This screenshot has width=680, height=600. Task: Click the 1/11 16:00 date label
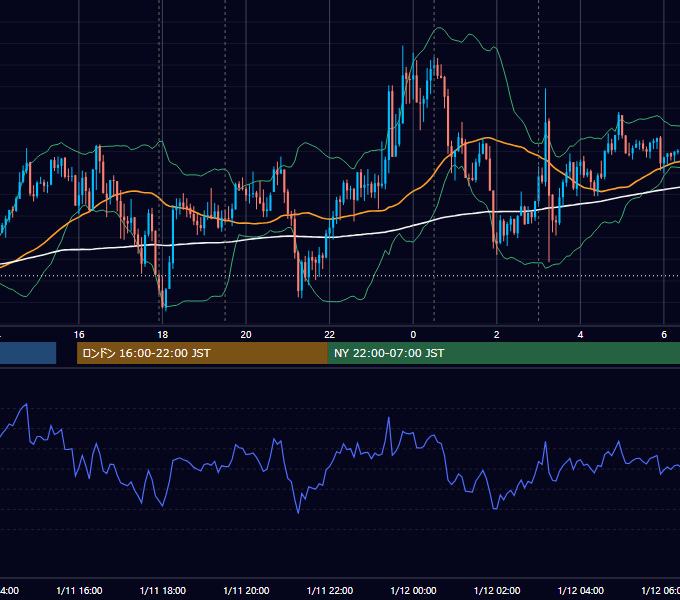pyautogui.click(x=79, y=591)
